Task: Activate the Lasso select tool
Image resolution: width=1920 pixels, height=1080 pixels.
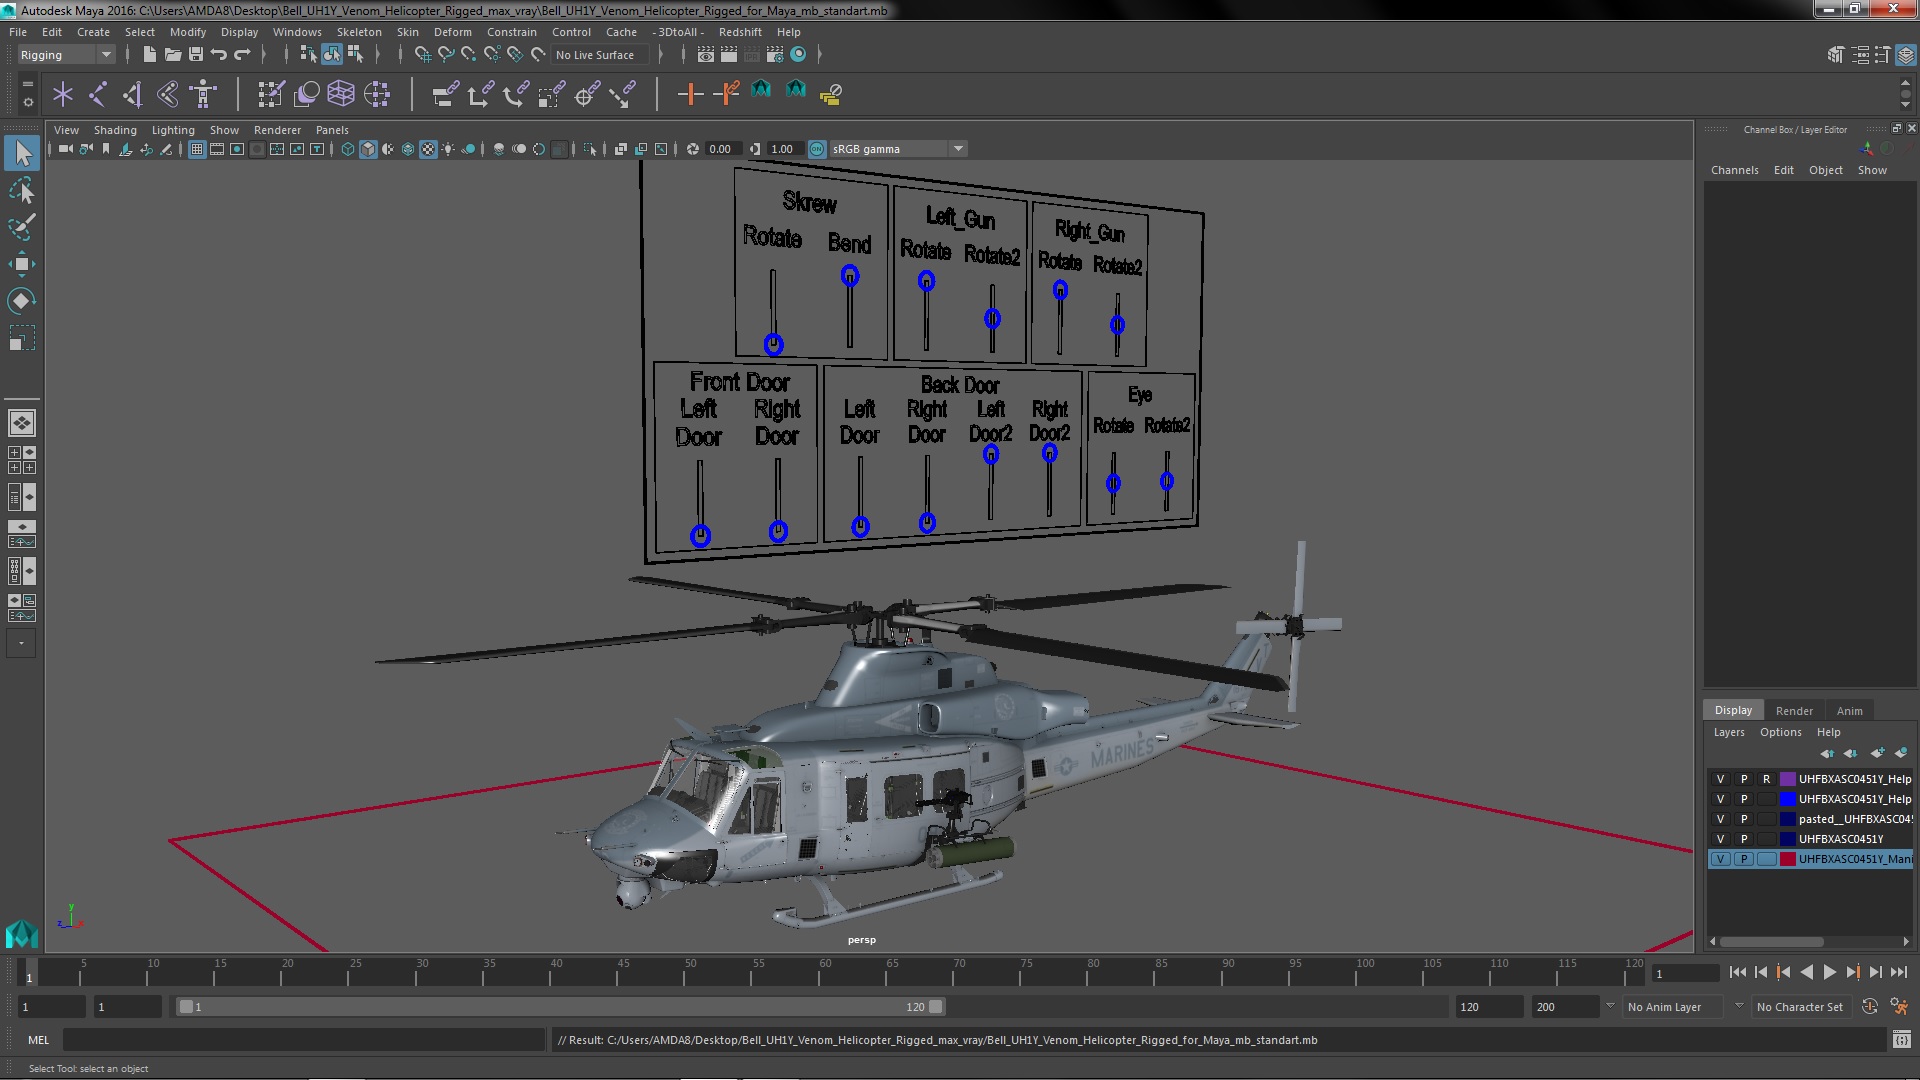Action: [22, 190]
